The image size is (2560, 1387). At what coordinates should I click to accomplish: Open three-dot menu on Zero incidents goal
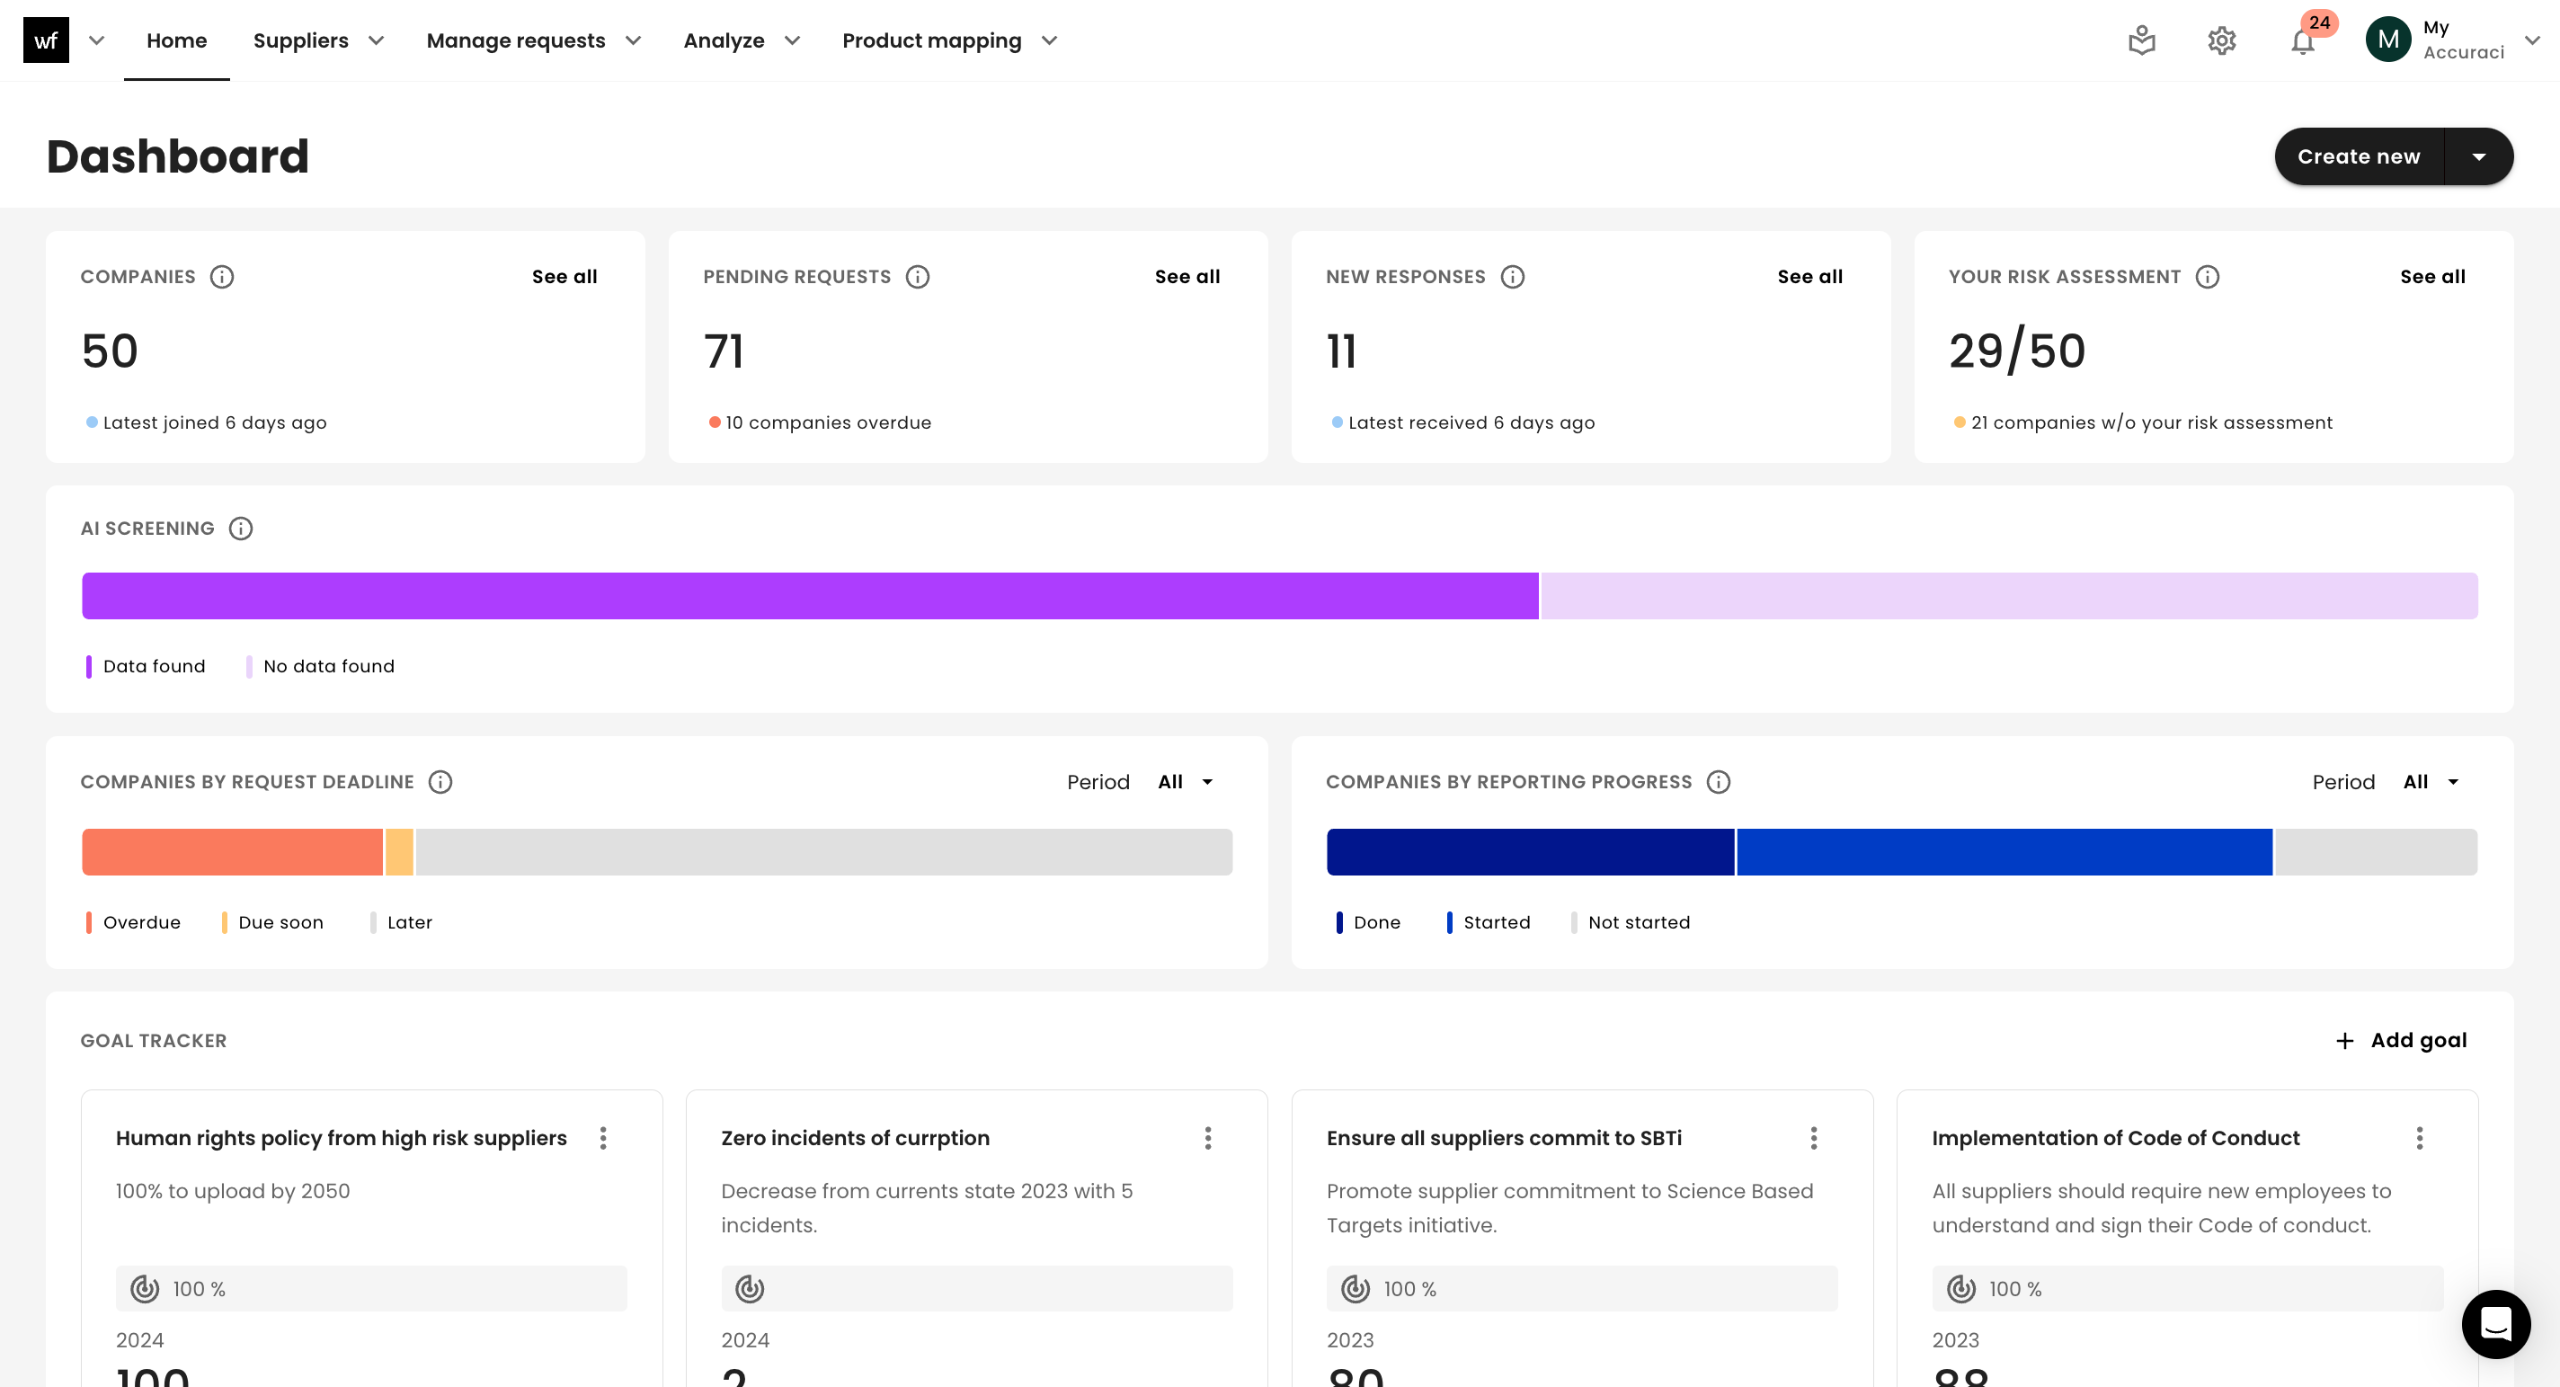(x=1208, y=1138)
